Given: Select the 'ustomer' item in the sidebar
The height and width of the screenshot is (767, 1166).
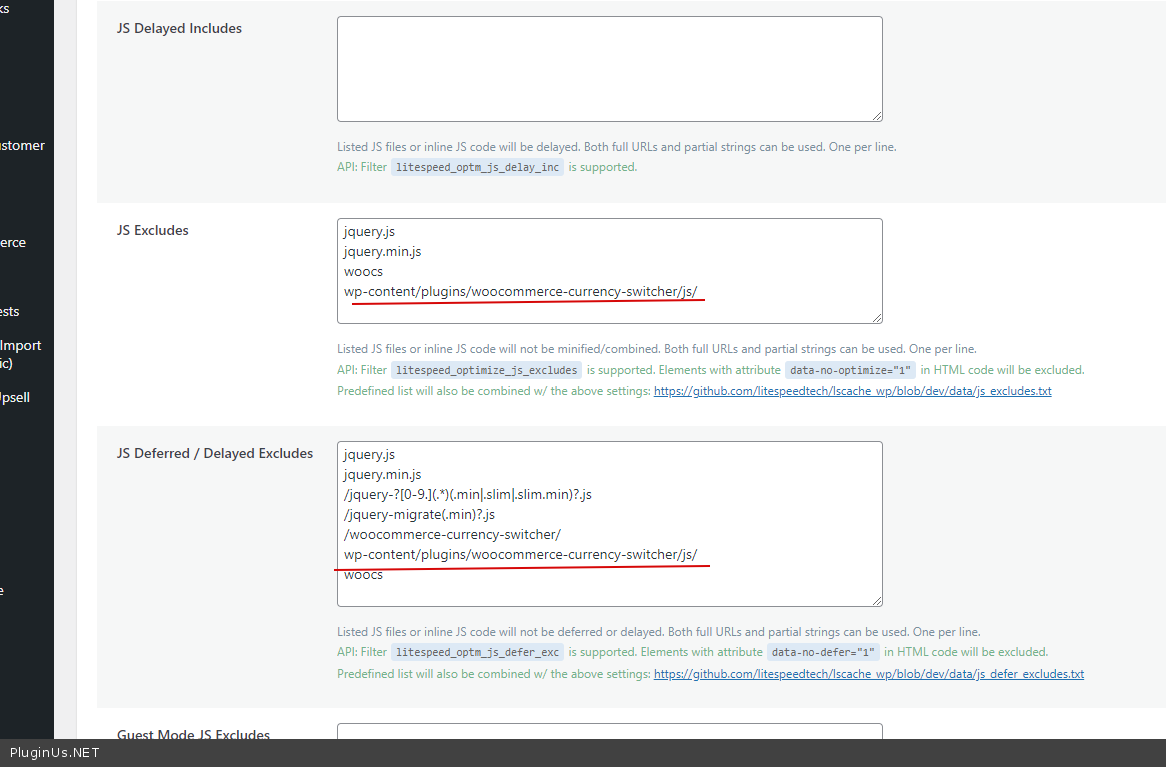Looking at the screenshot, I should click(x=22, y=146).
